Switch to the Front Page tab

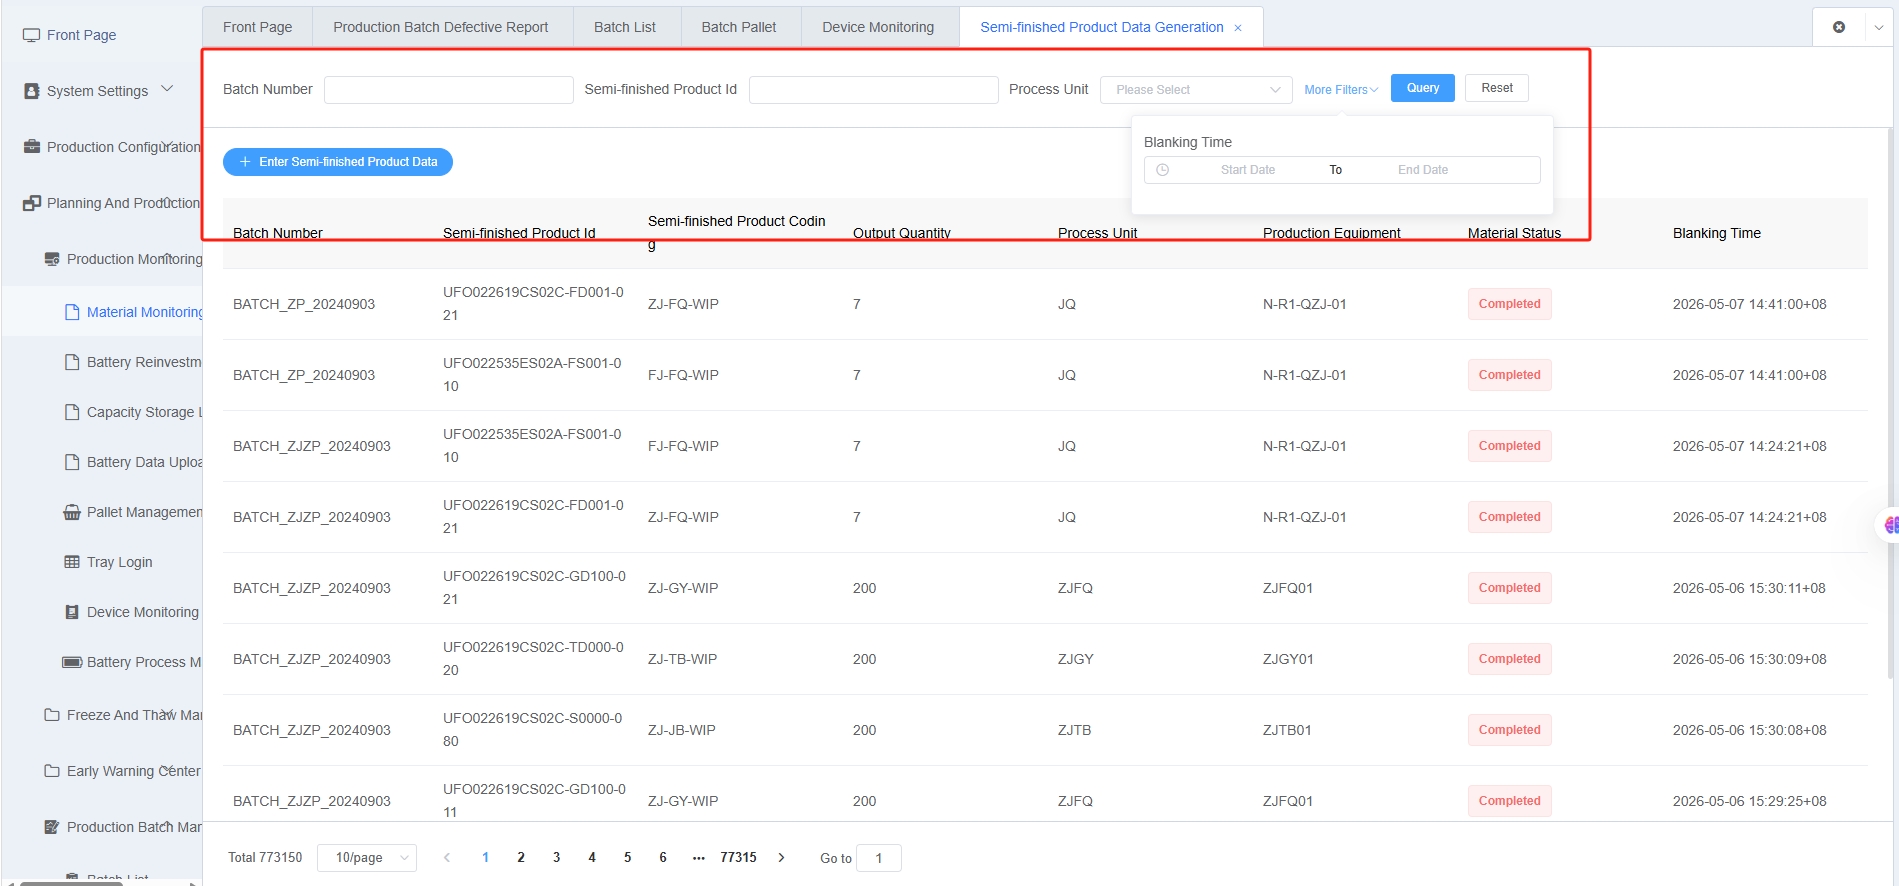[x=258, y=27]
